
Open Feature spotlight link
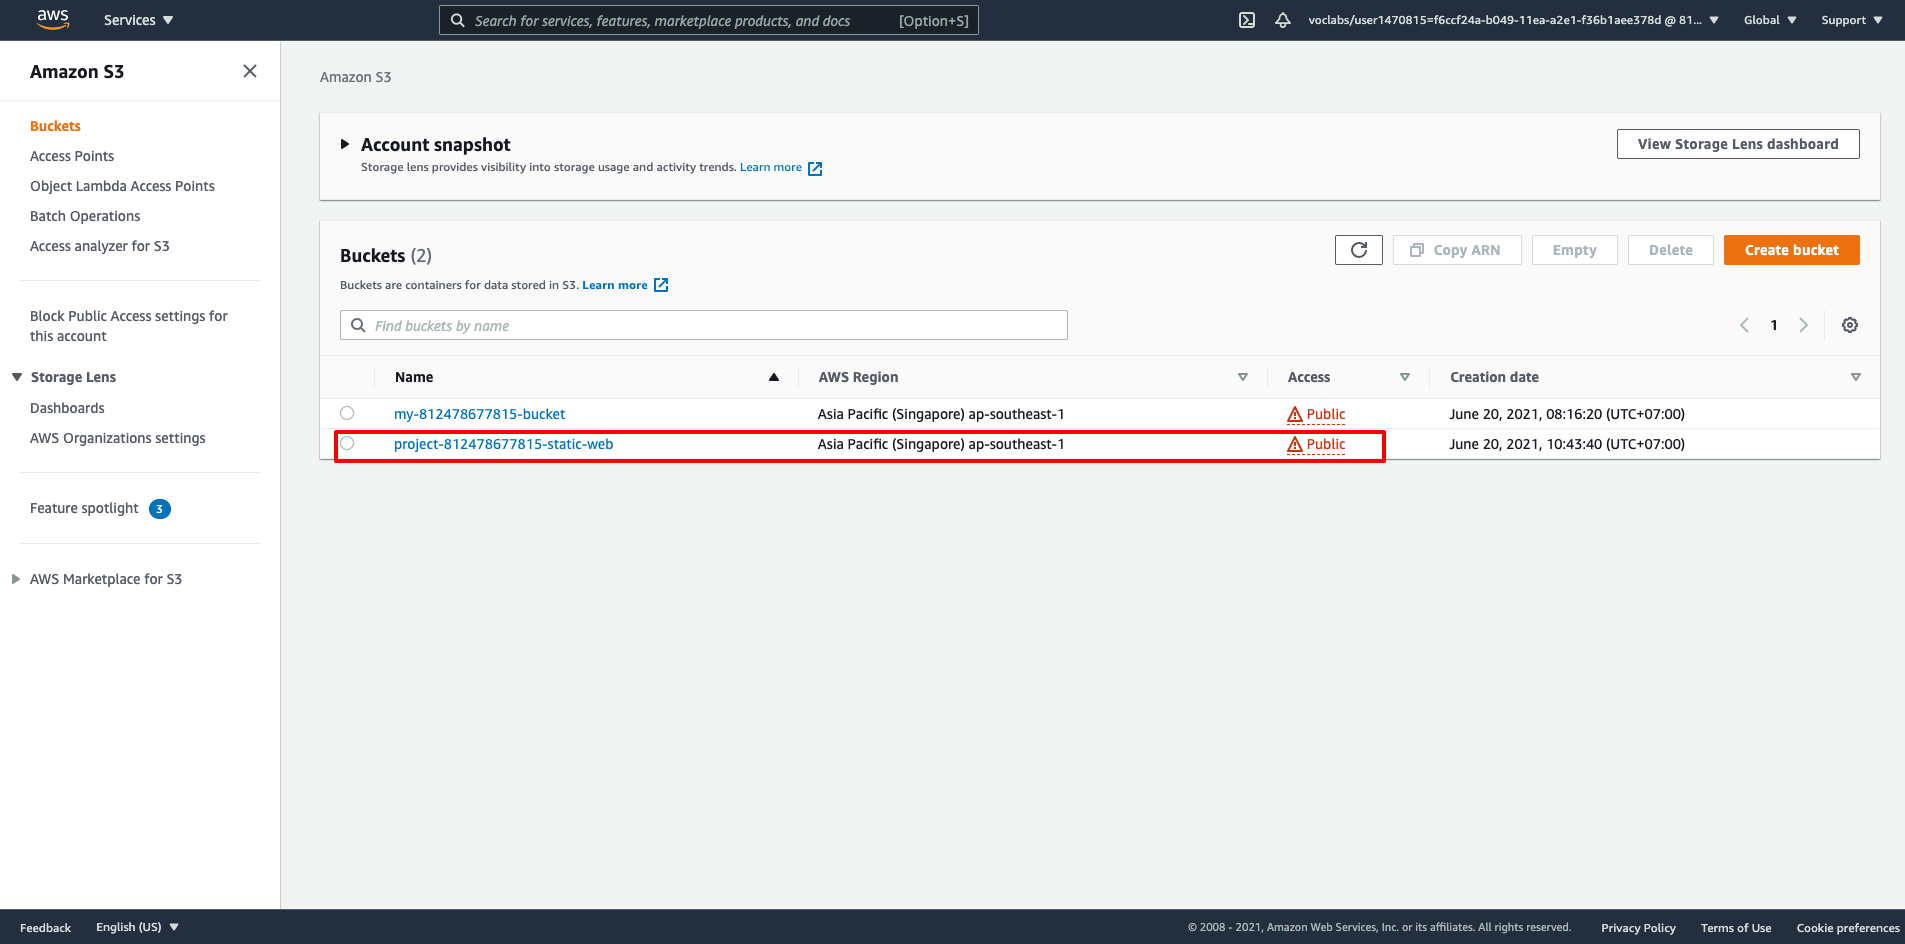[x=84, y=508]
